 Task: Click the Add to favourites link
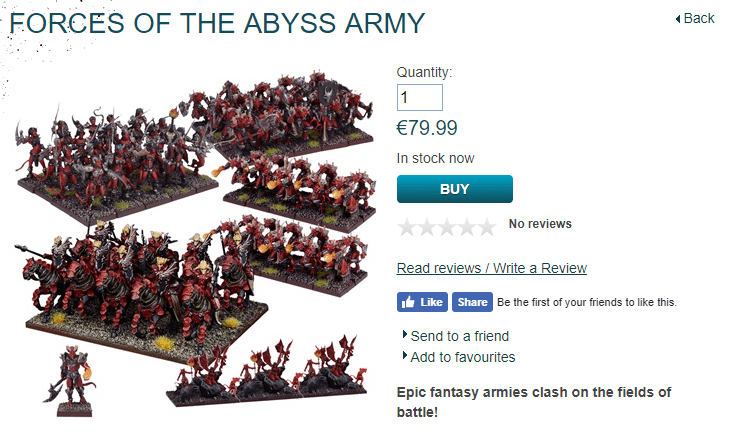(463, 357)
